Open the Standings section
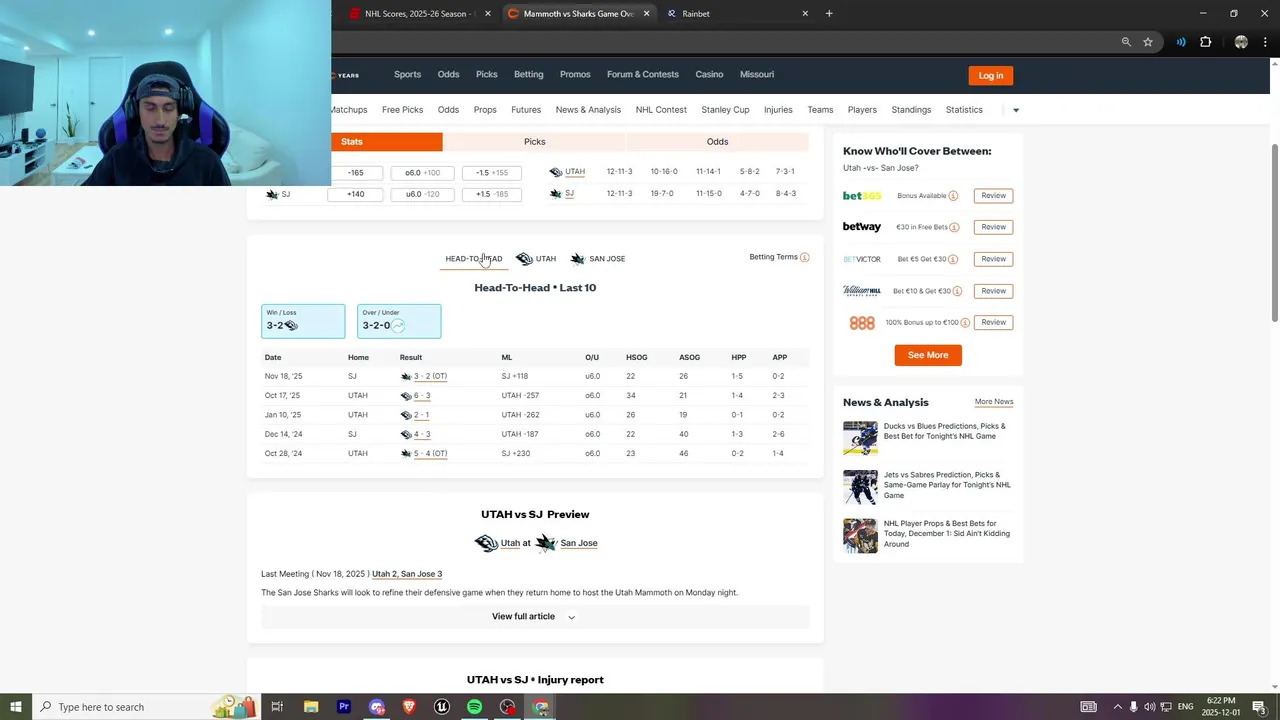This screenshot has width=1280, height=720. 911,110
